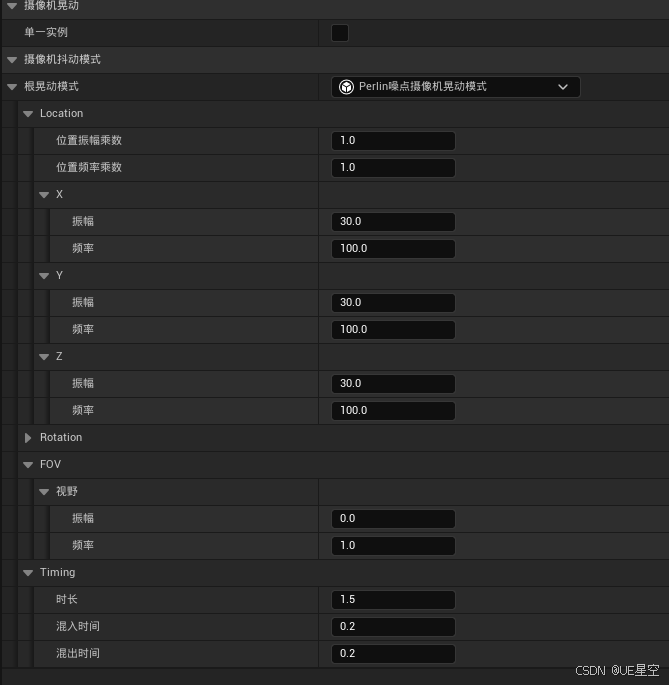Collapse the X axis group
This screenshot has width=669, height=685.
[44, 195]
